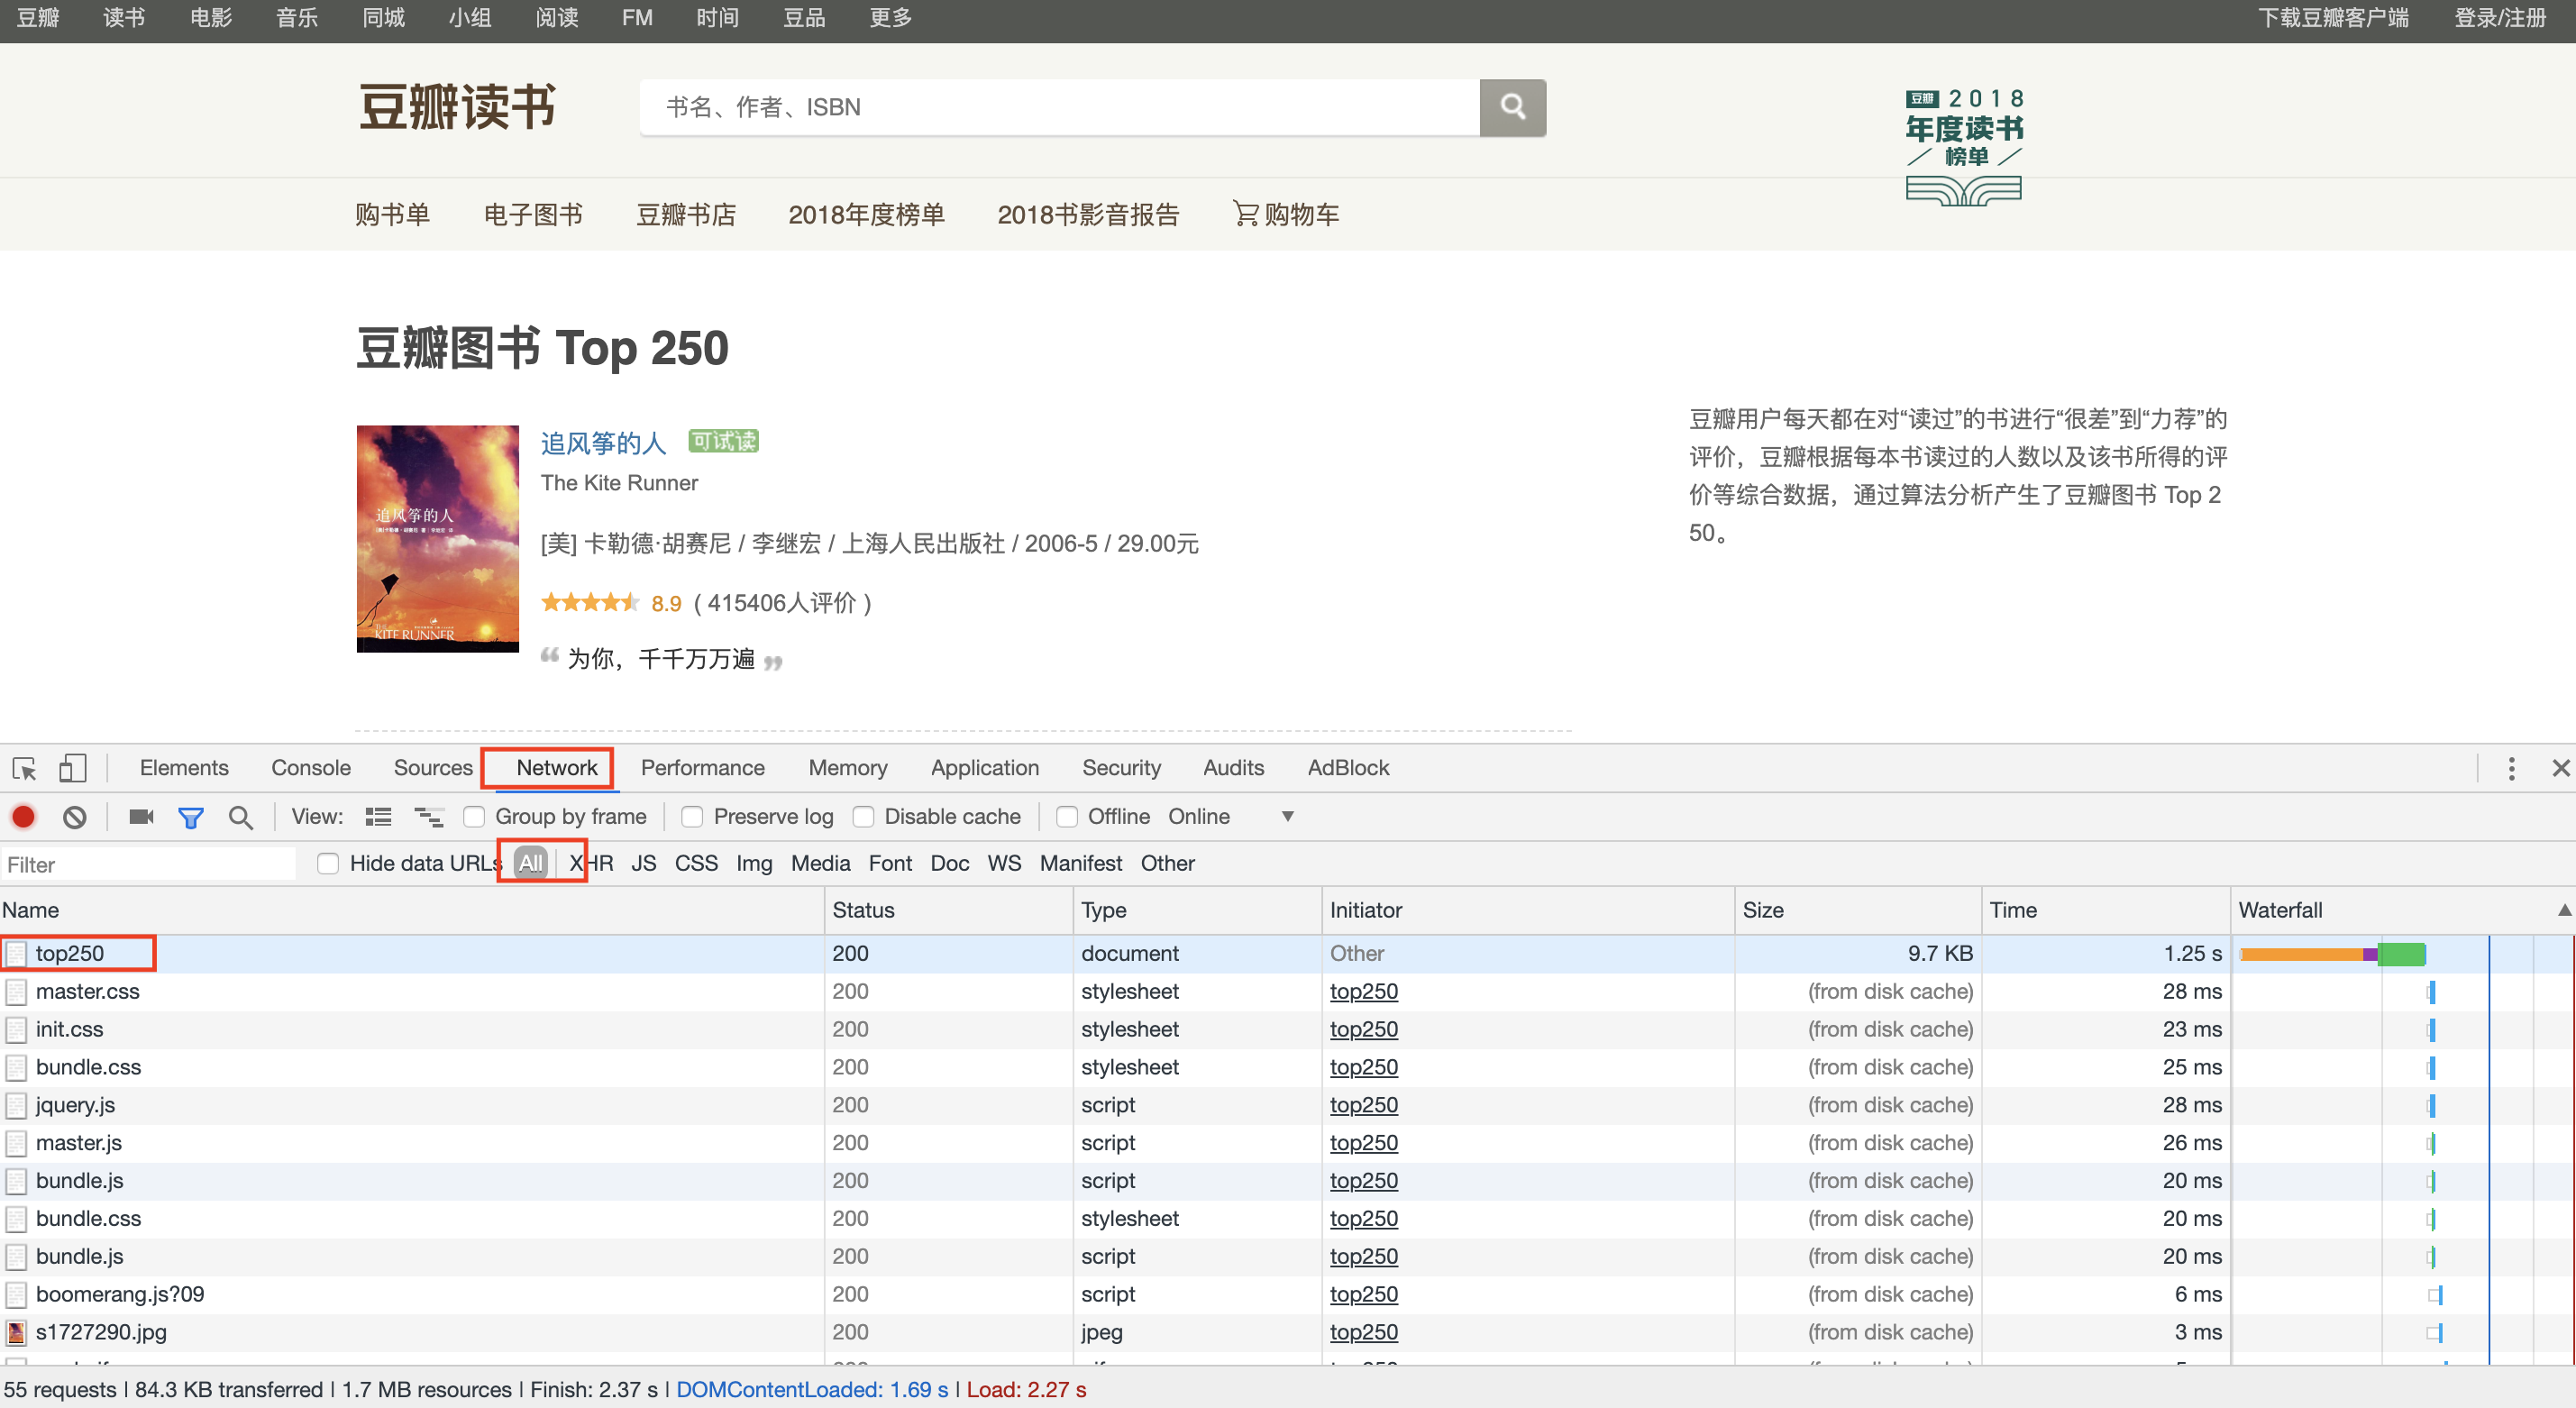The width and height of the screenshot is (2576, 1408).
Task: Click the 购物车 shopping cart icon
Action: tap(1245, 213)
